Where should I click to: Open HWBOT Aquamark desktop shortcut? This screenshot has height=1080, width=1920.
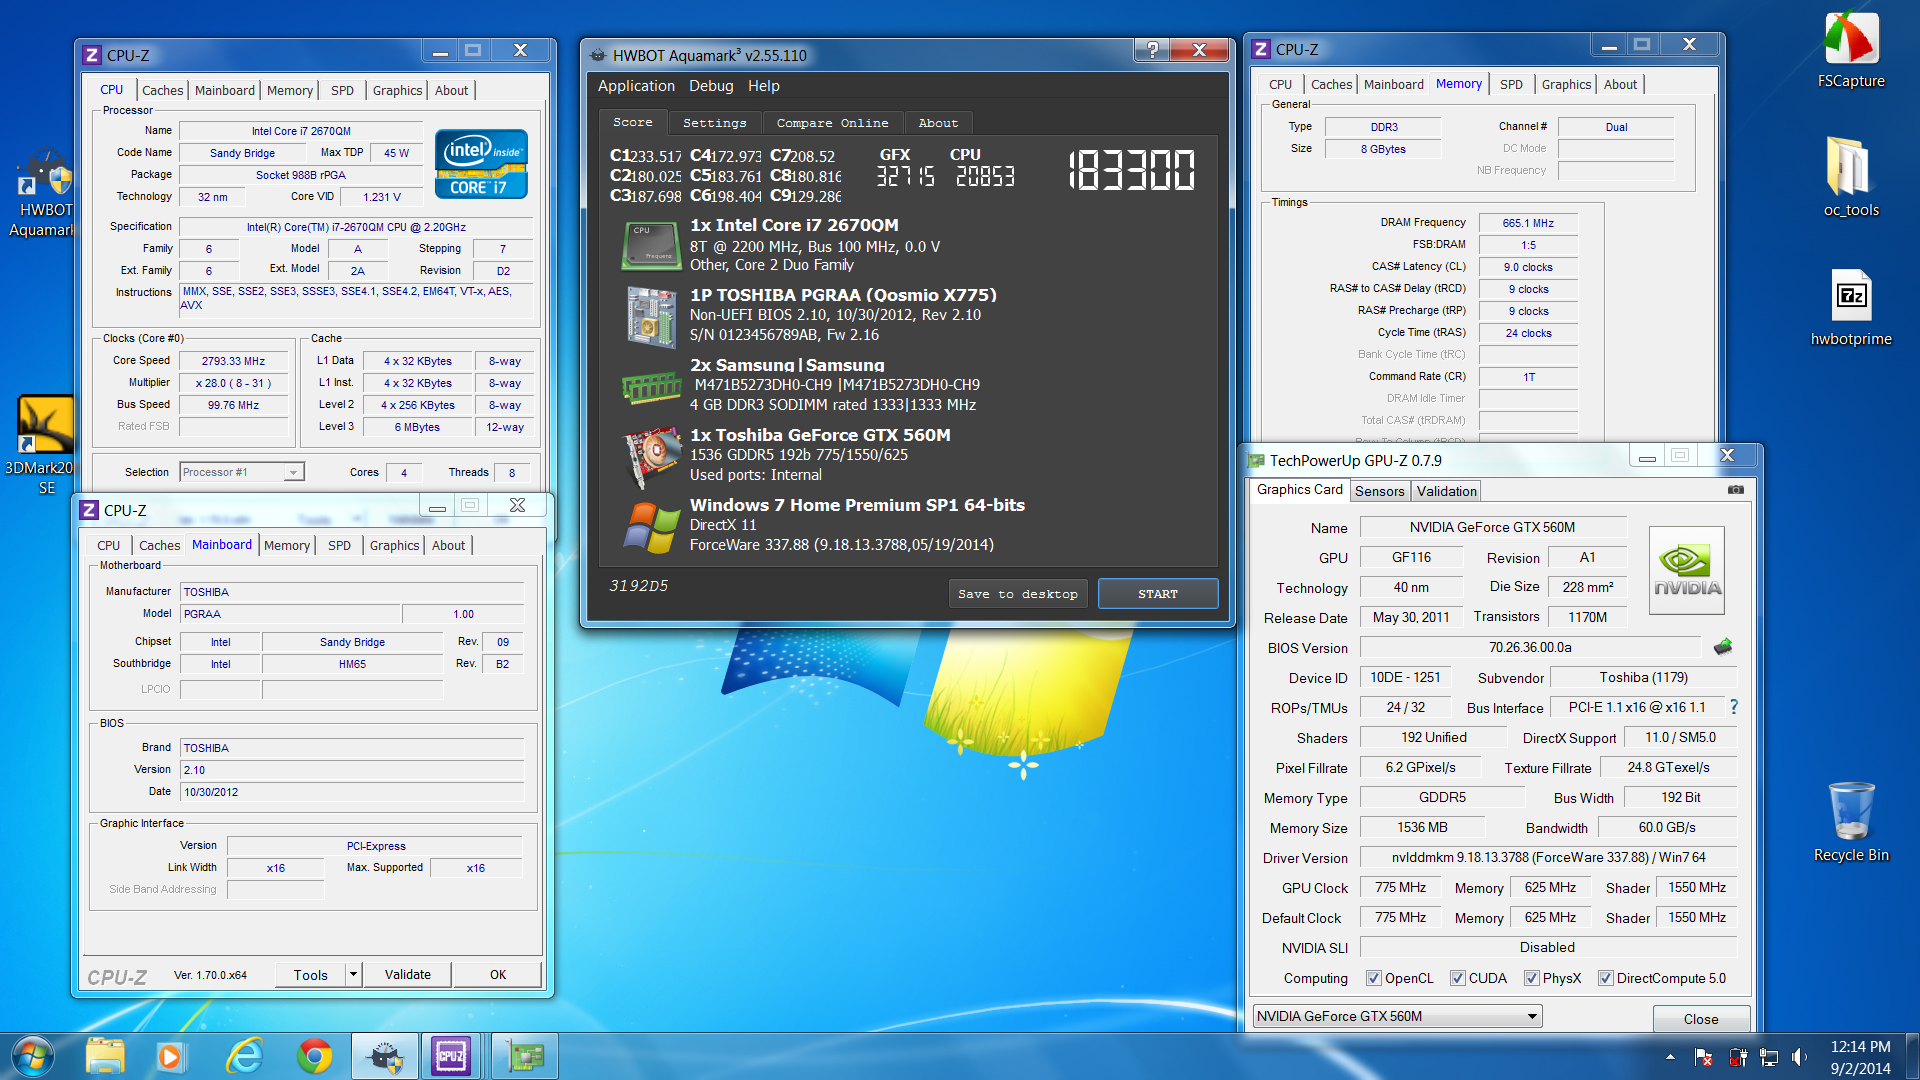point(42,194)
